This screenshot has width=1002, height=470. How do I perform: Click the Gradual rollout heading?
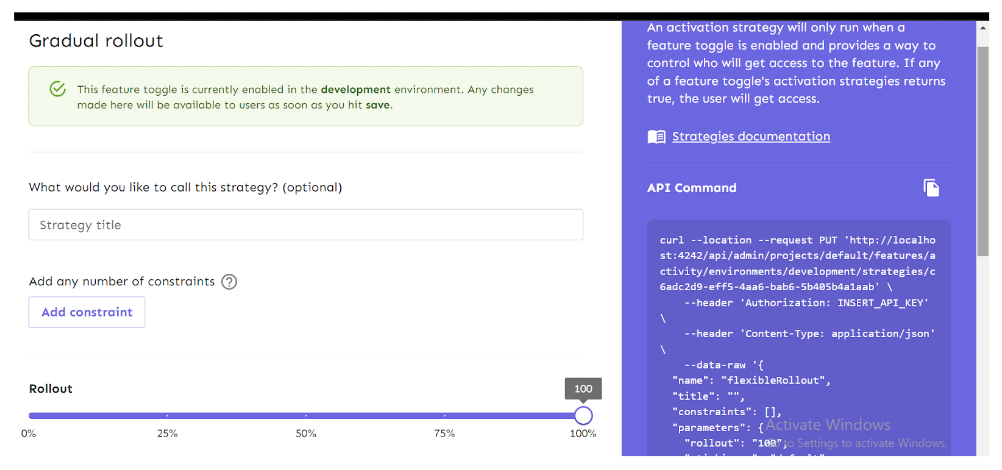96,41
